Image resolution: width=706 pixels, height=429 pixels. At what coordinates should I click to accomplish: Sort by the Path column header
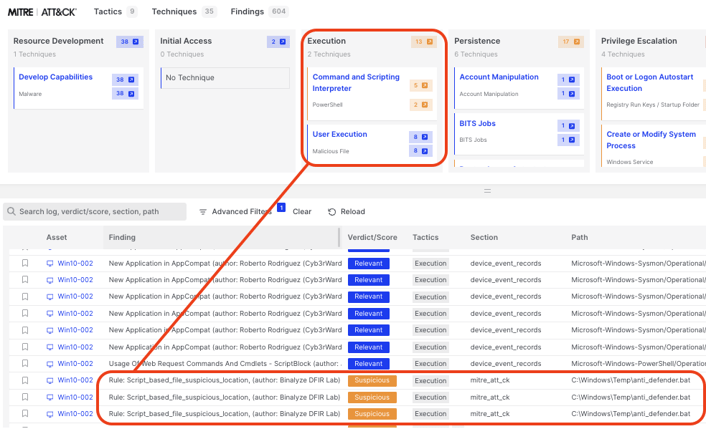click(x=579, y=237)
